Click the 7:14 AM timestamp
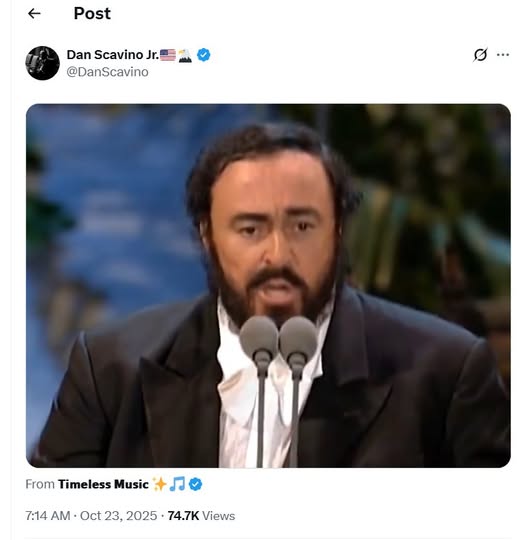The height and width of the screenshot is (540, 521). pos(48,516)
